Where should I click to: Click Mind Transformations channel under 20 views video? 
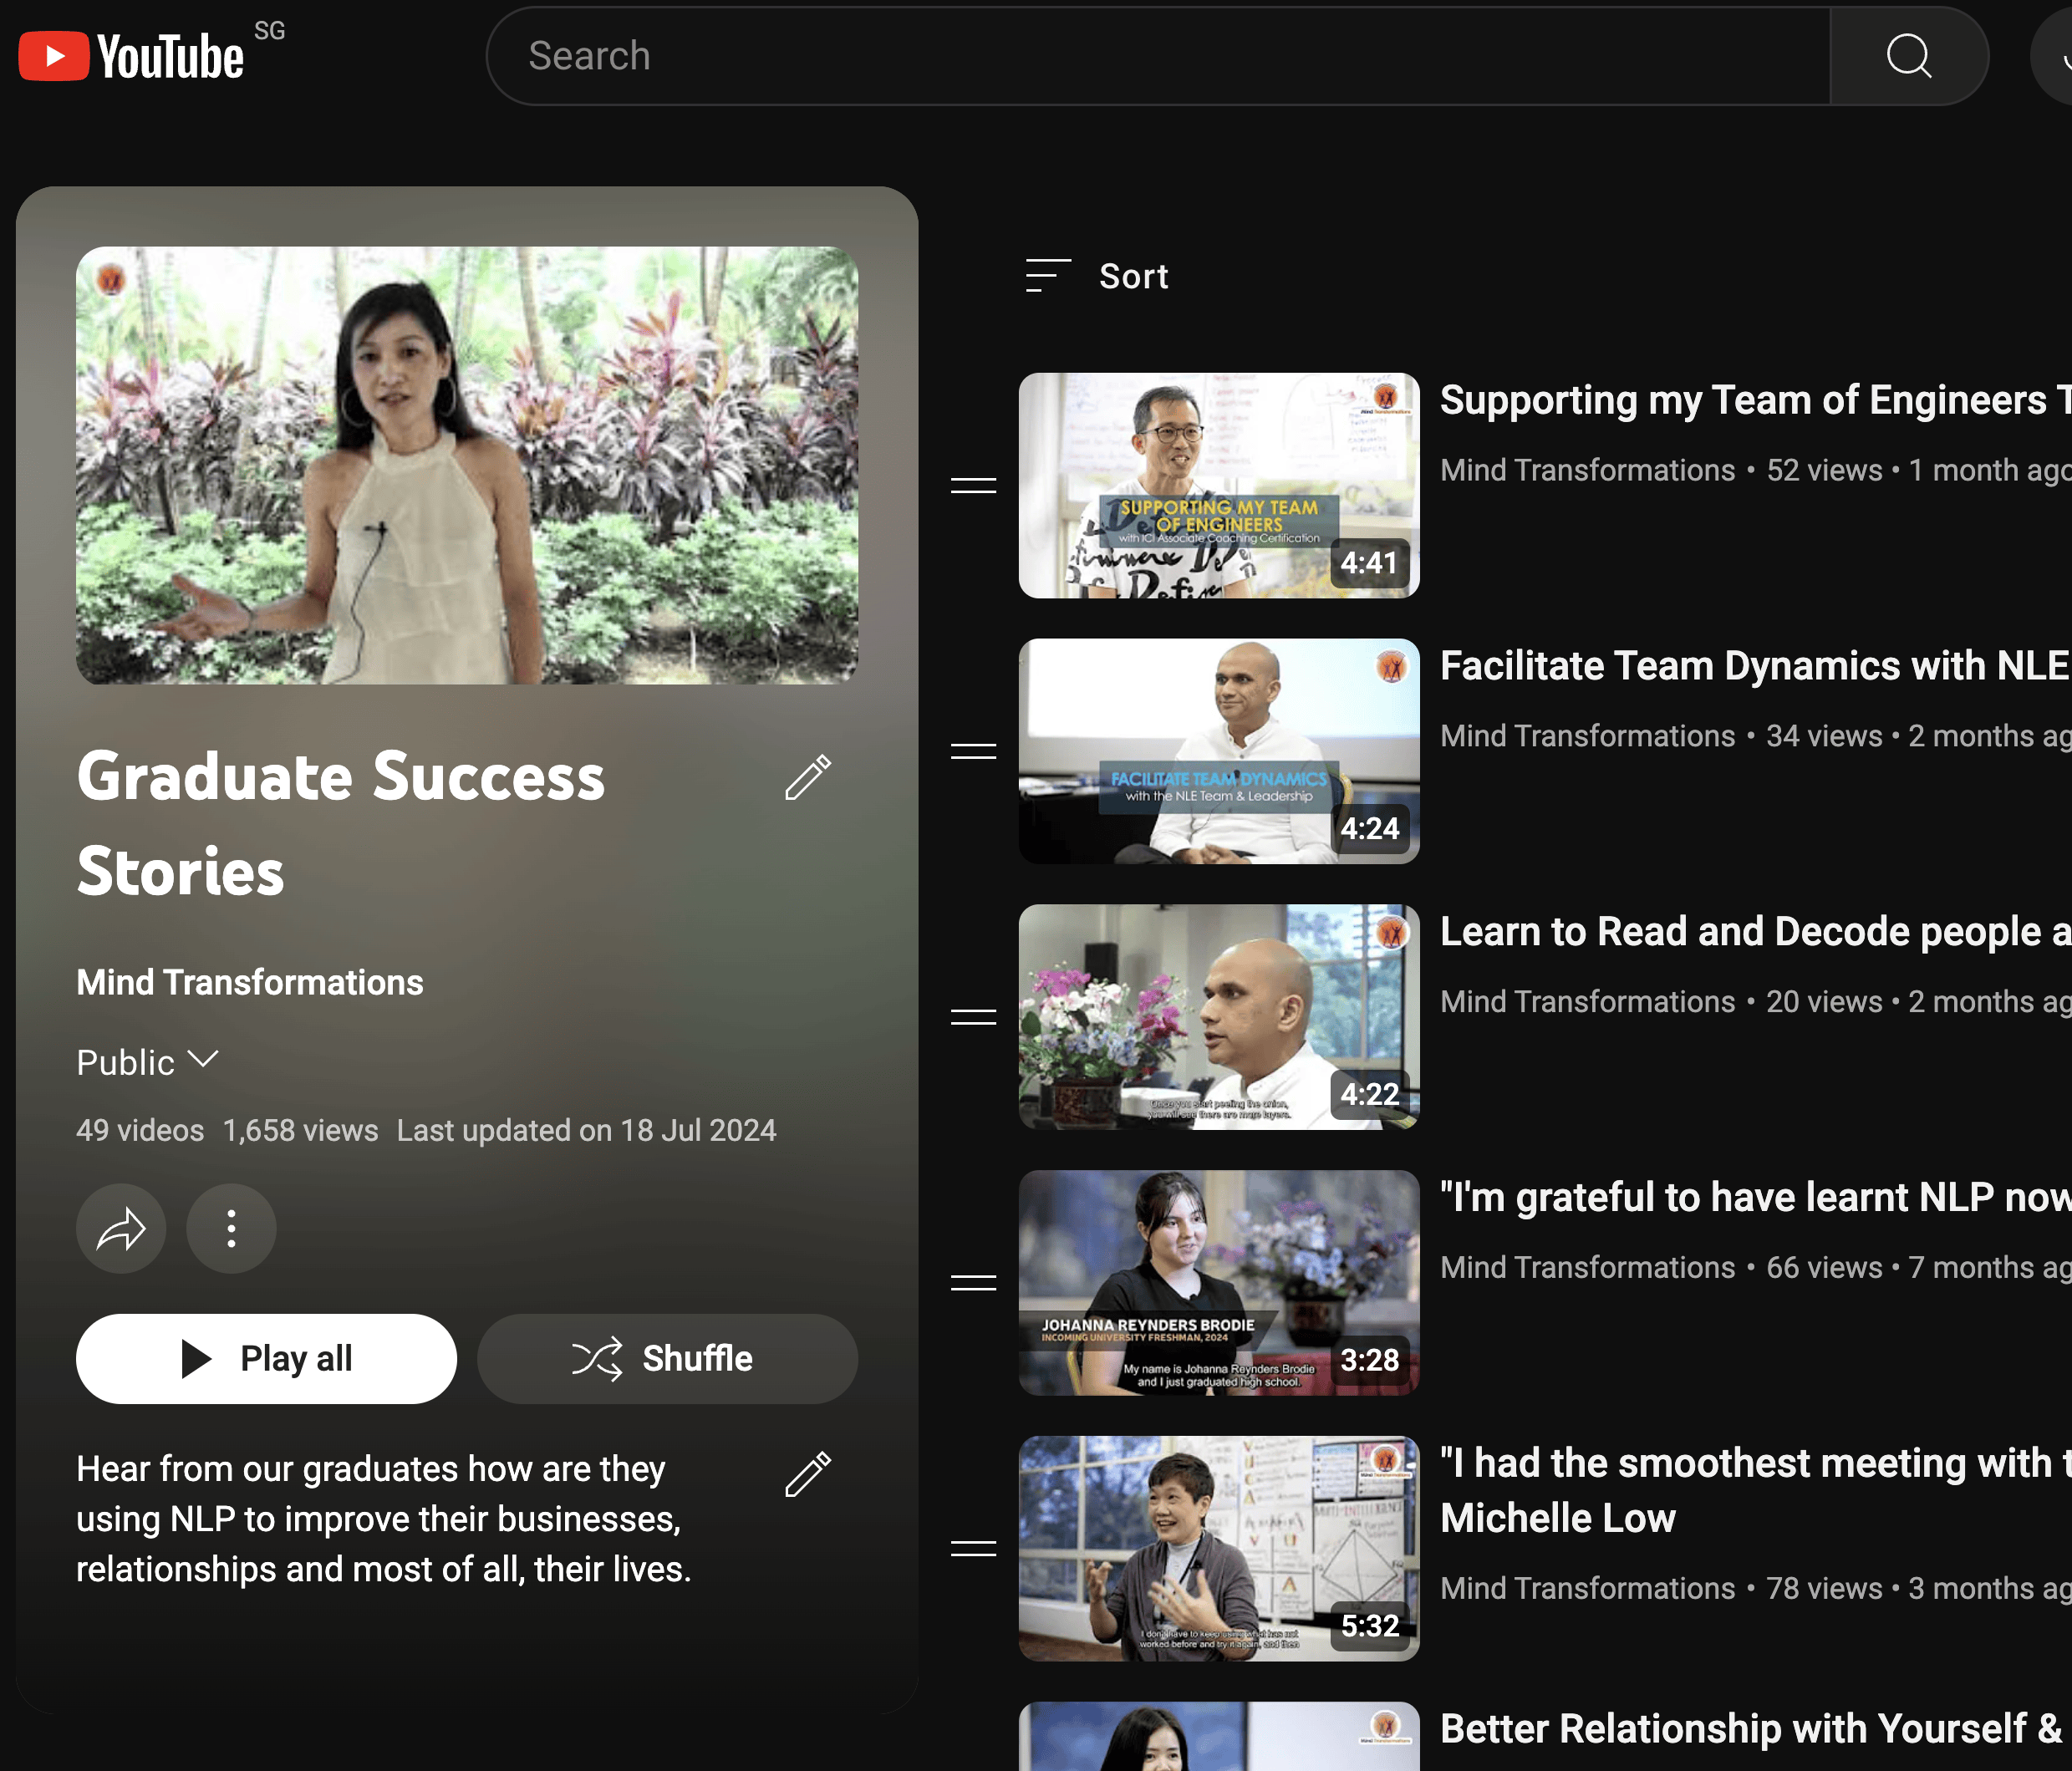(x=1587, y=1001)
